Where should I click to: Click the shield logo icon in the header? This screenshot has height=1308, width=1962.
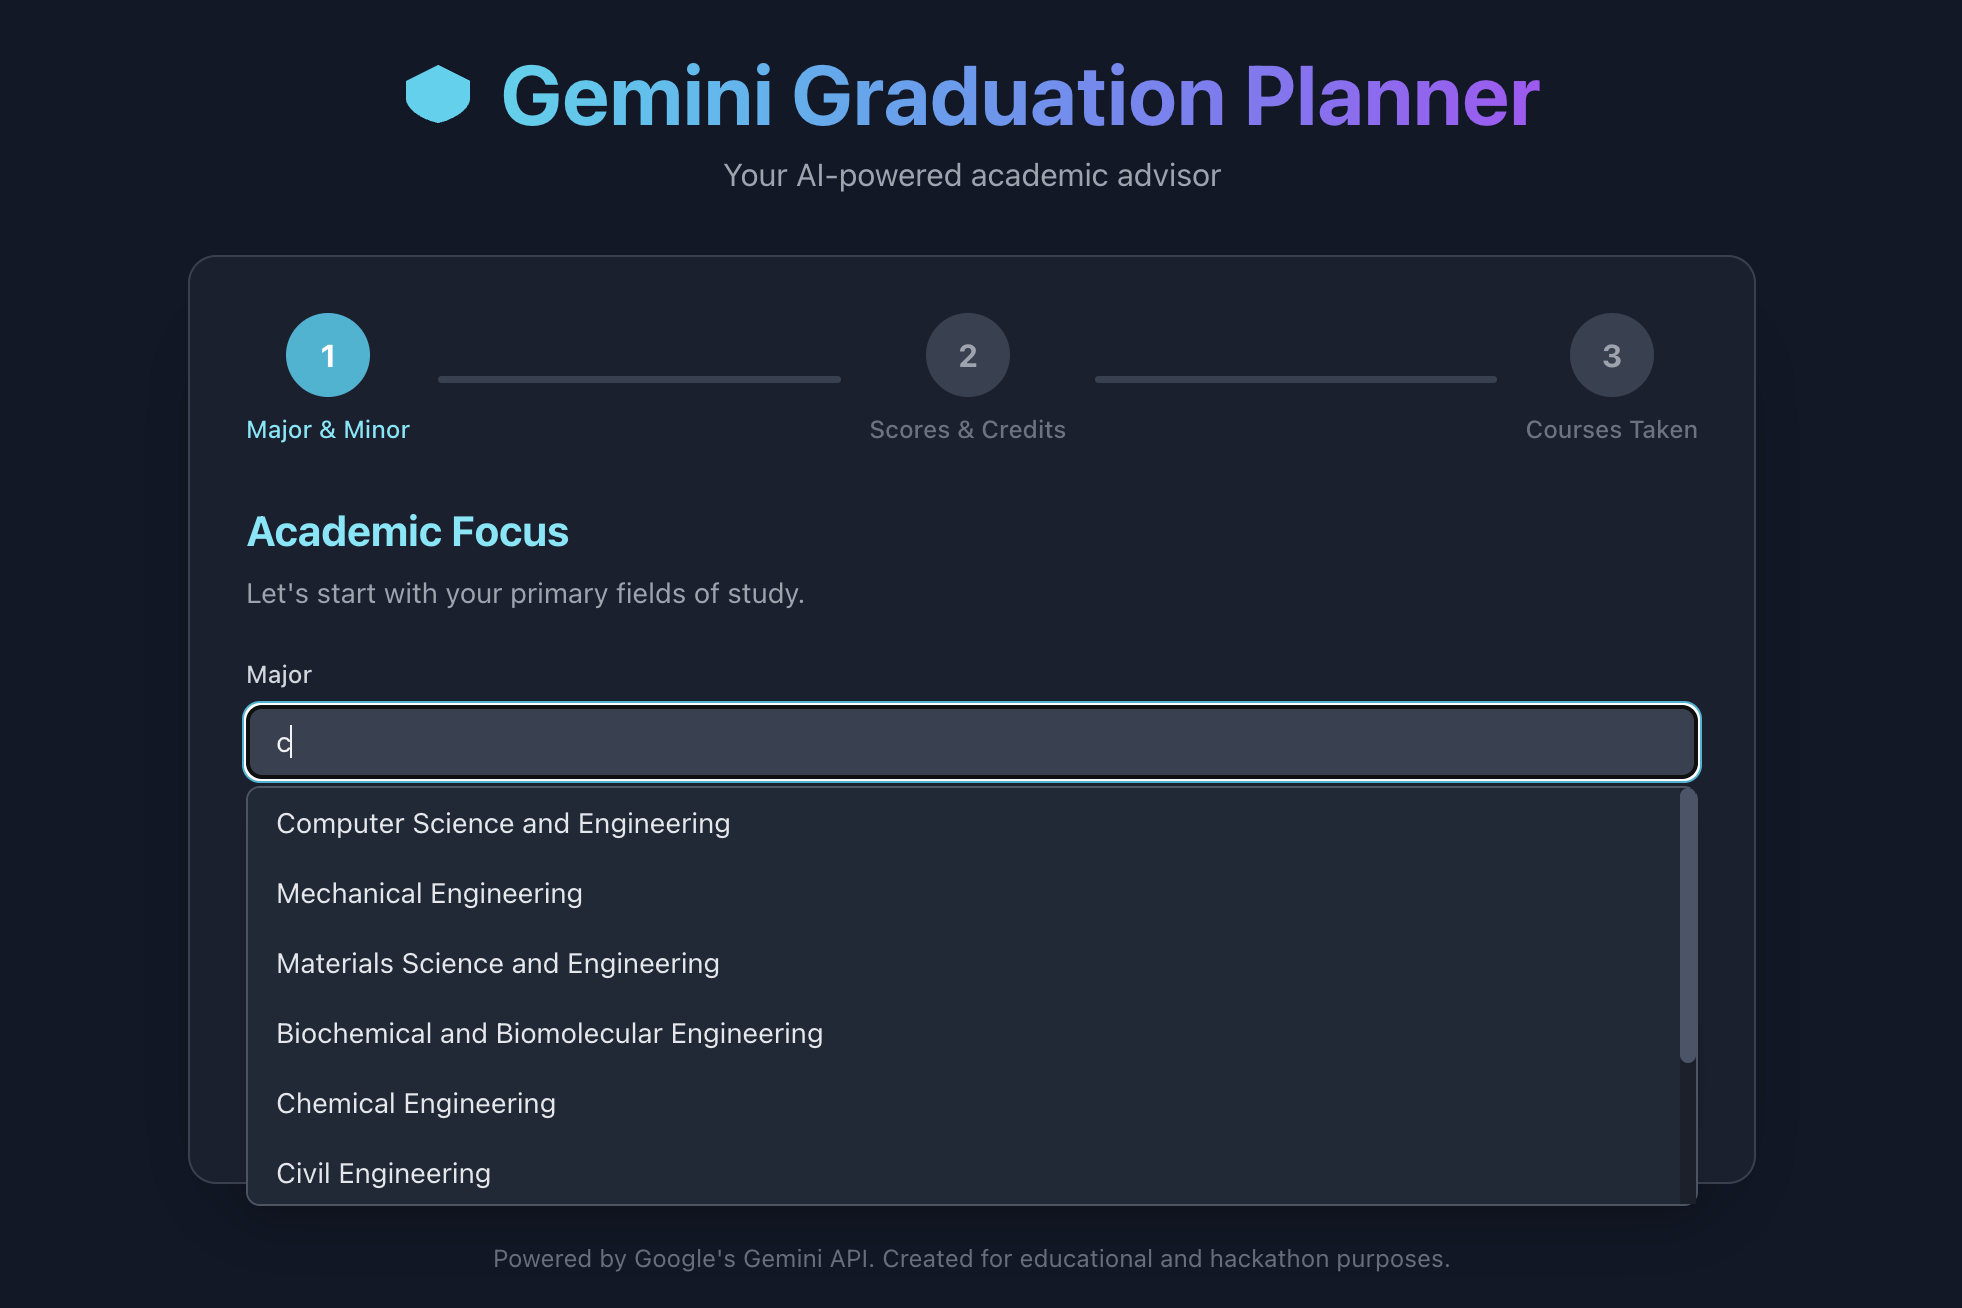[x=438, y=94]
